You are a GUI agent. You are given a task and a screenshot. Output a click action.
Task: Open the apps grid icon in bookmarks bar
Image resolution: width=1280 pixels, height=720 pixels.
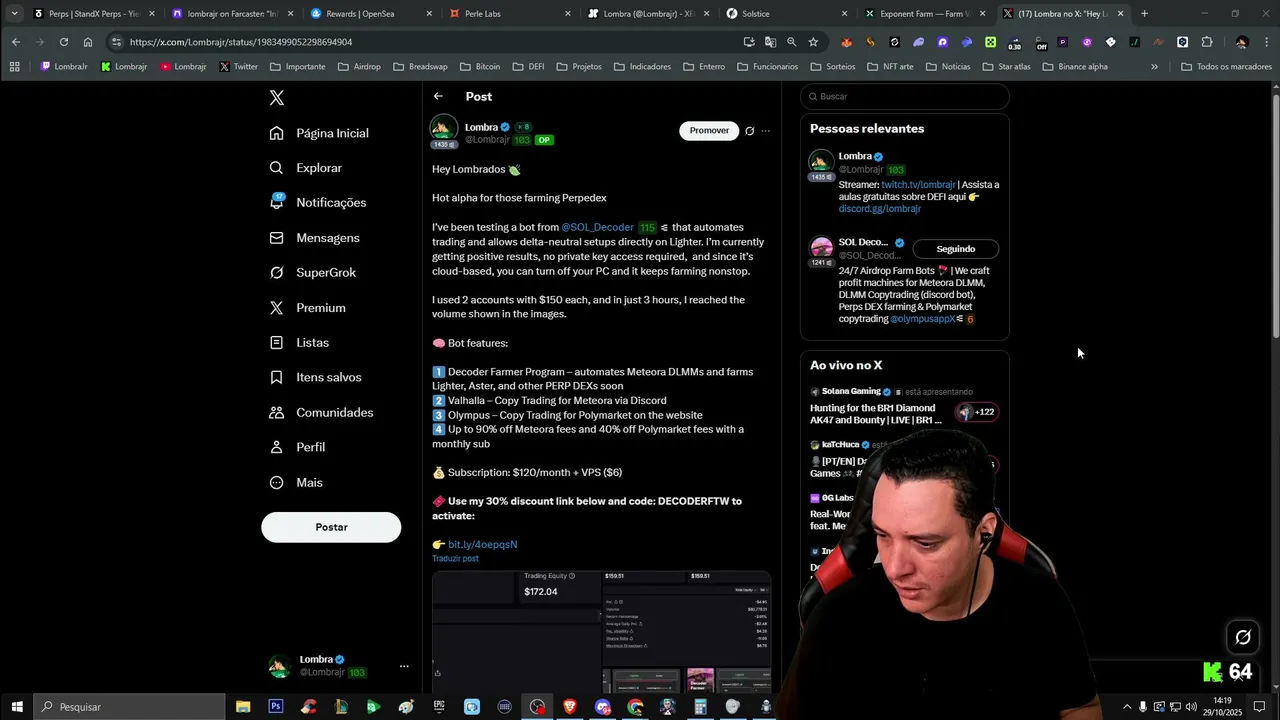(x=14, y=66)
